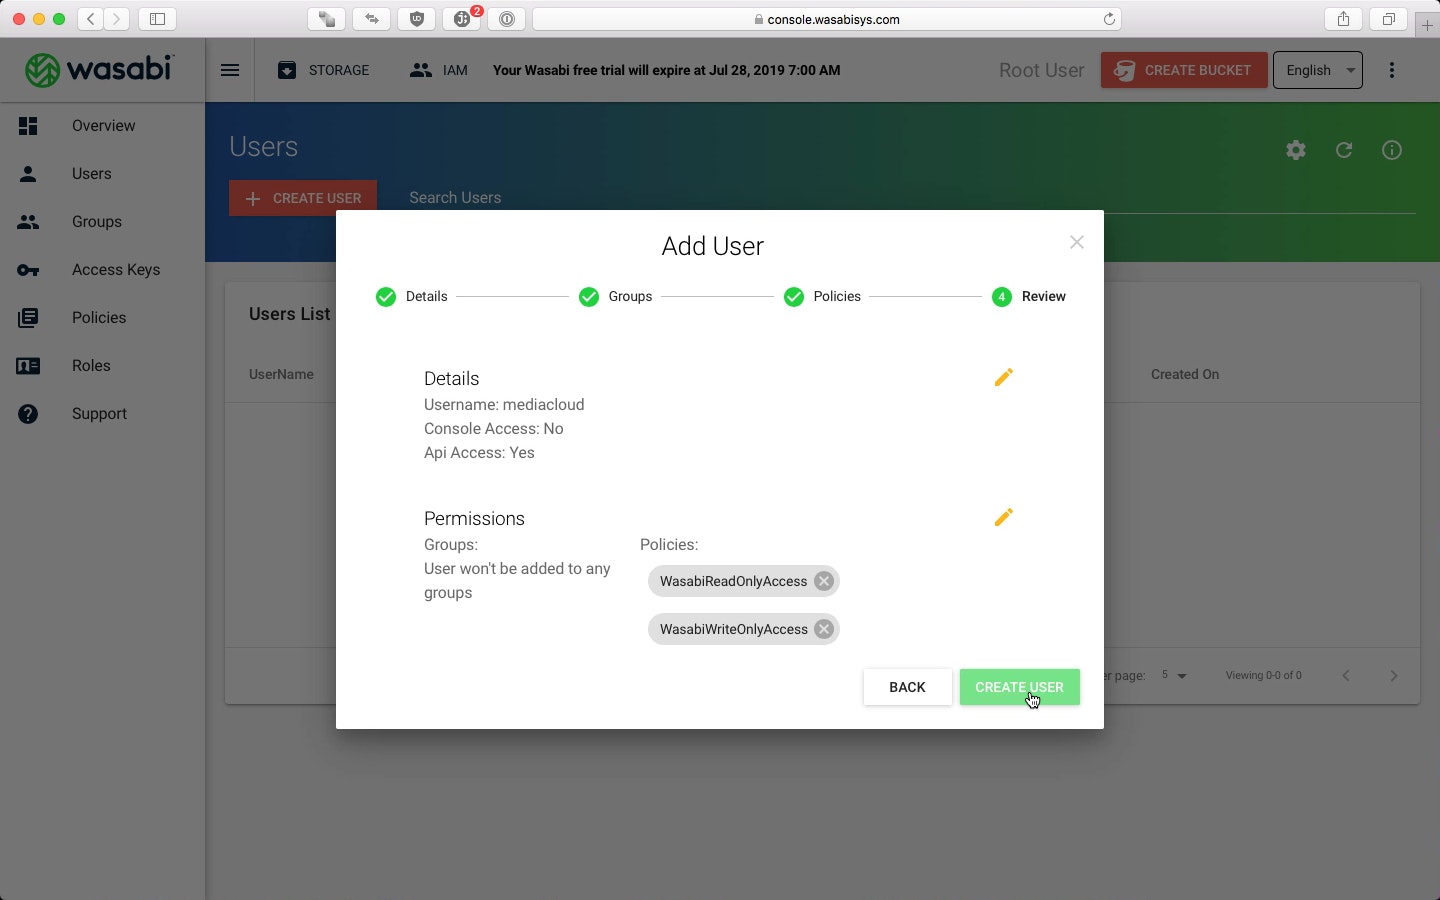The image size is (1440, 900).
Task: Open a new Safari tab
Action: point(1427,26)
